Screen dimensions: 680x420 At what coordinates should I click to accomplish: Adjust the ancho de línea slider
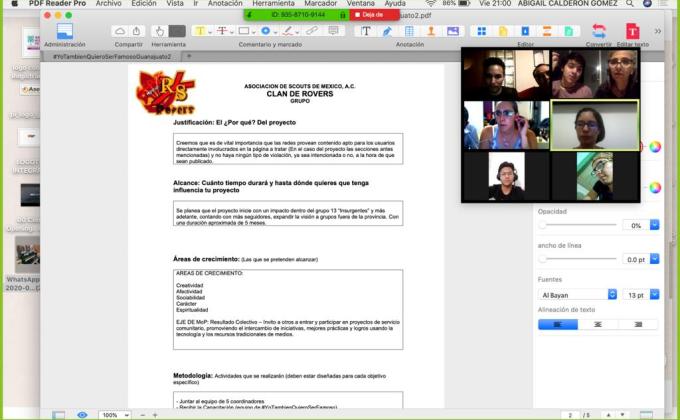click(579, 259)
